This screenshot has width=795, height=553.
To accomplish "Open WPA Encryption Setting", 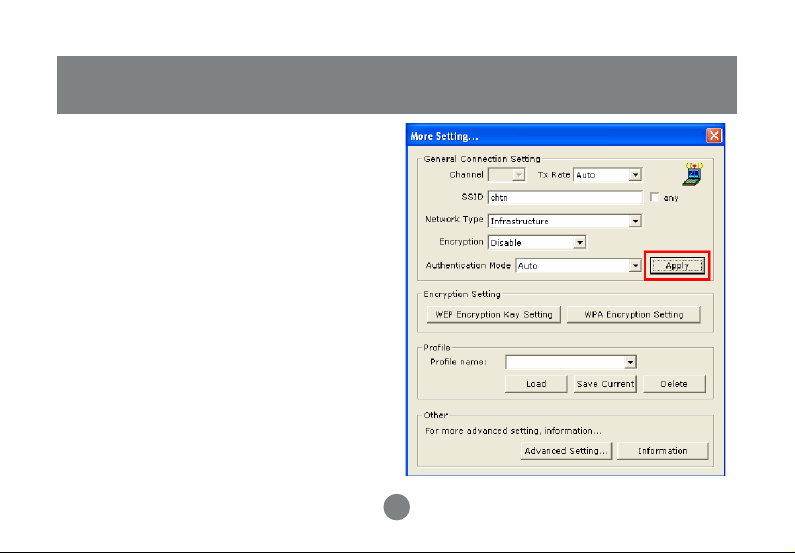I will 634,314.
